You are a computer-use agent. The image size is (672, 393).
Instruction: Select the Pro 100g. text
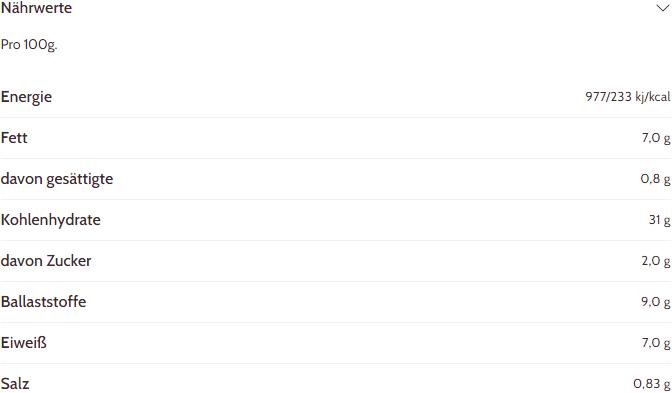pos(29,45)
